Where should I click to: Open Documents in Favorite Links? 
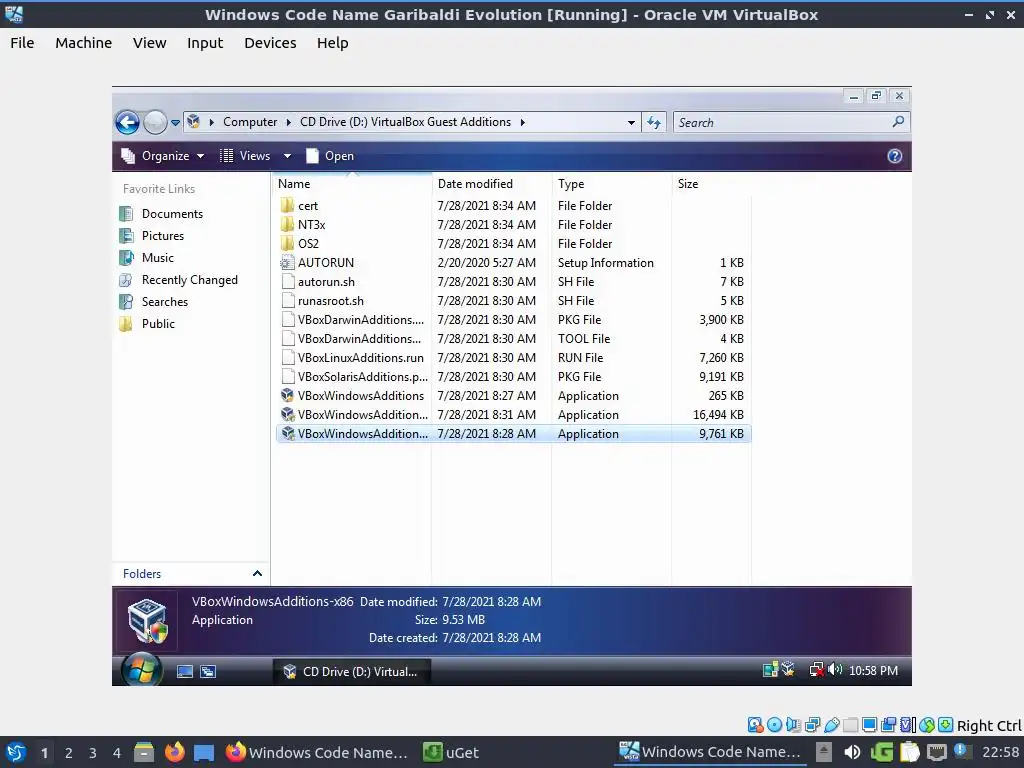point(161,214)
